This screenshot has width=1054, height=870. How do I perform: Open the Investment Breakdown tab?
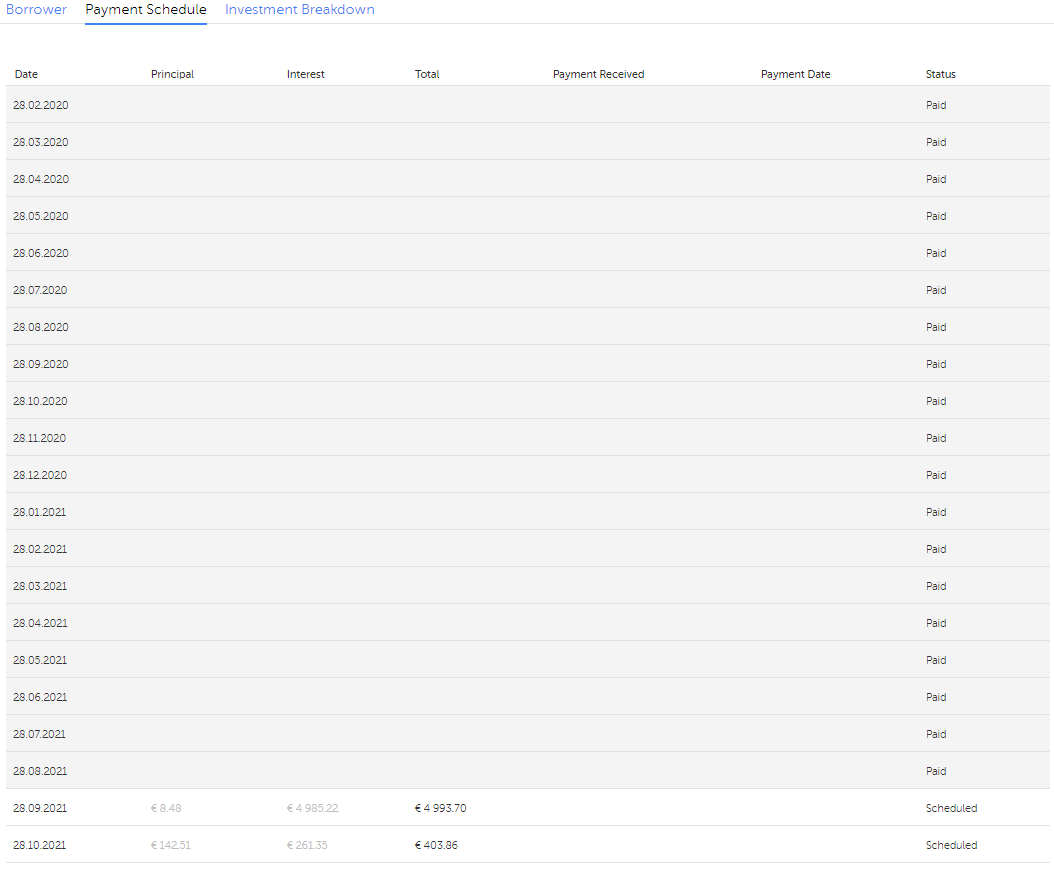(x=299, y=10)
